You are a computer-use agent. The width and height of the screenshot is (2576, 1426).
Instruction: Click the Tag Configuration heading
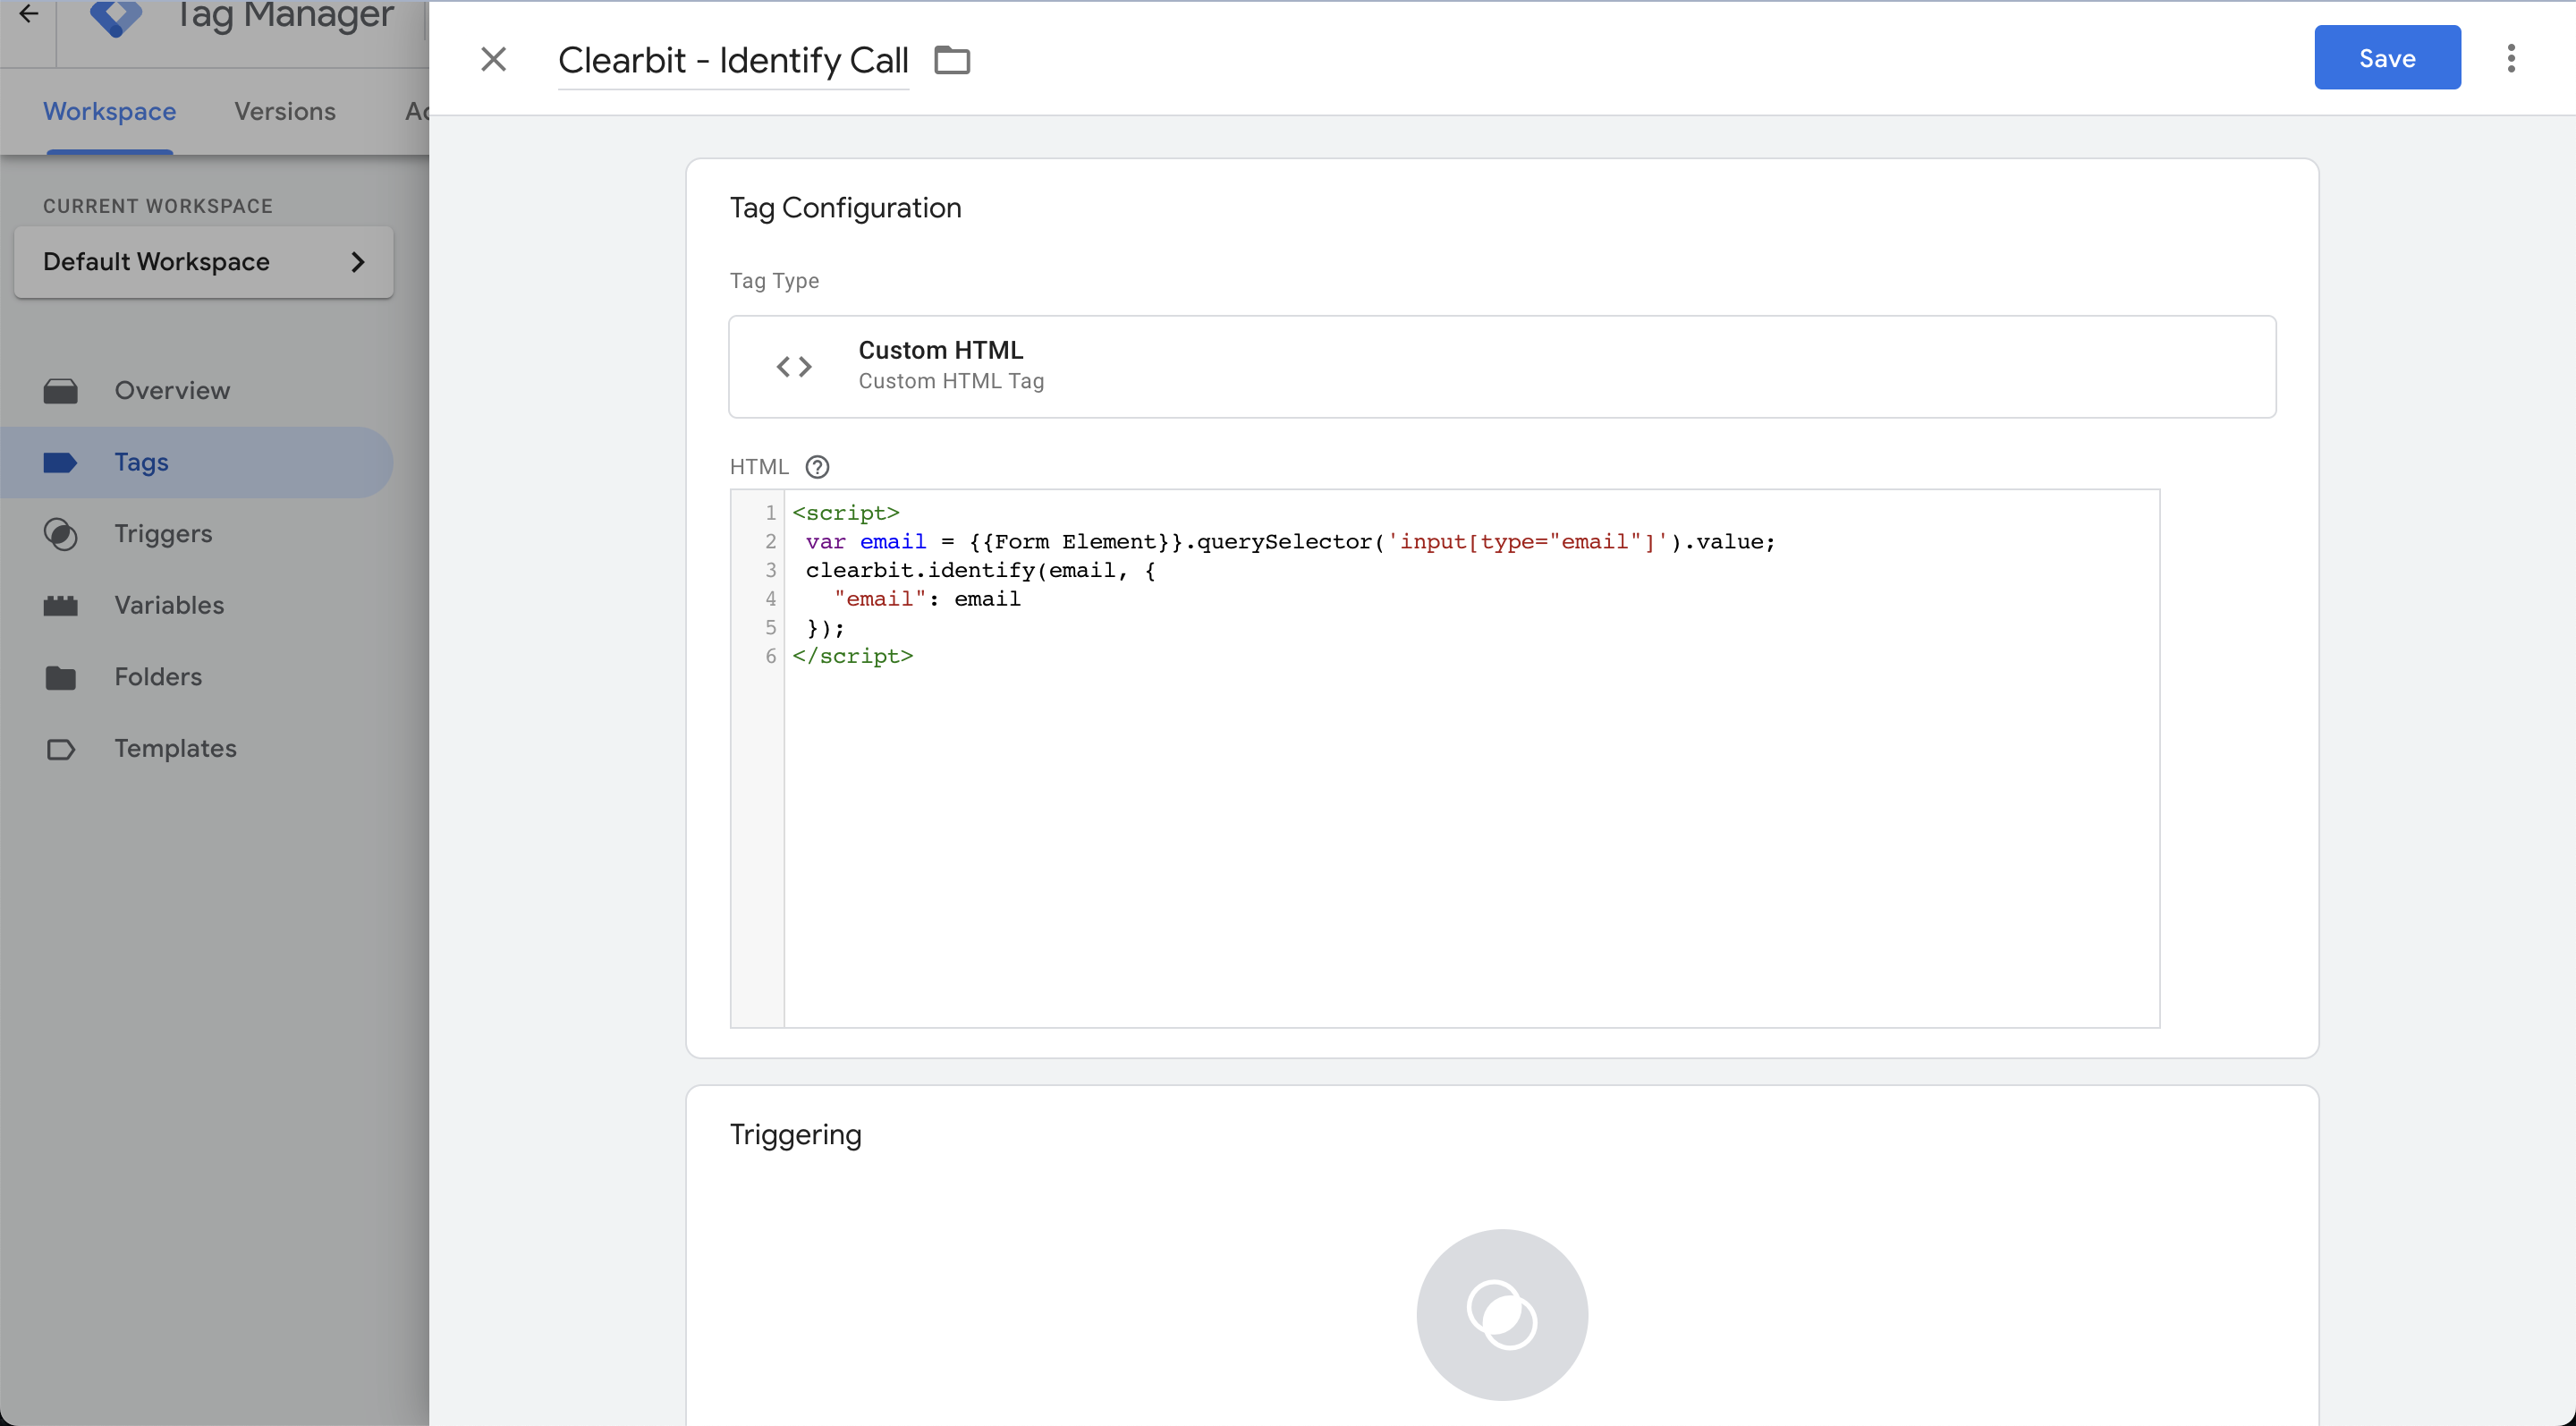pyautogui.click(x=845, y=208)
